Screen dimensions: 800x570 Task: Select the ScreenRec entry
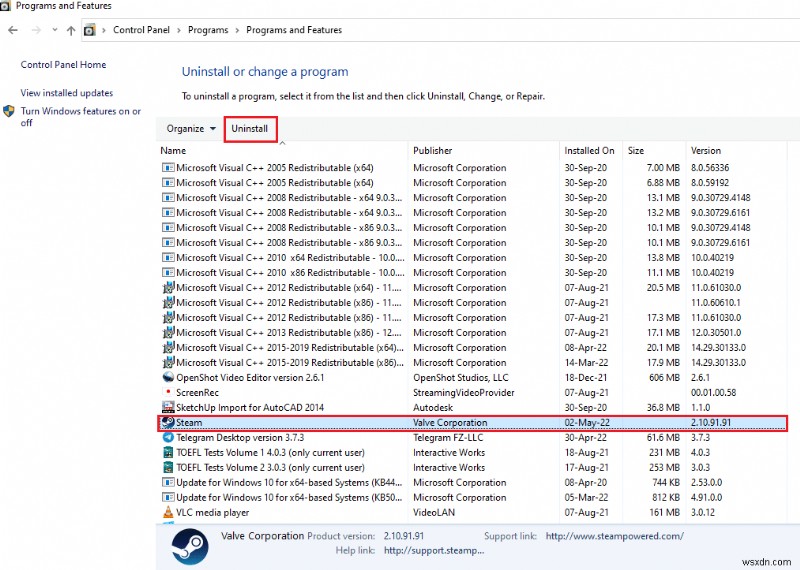(x=197, y=393)
